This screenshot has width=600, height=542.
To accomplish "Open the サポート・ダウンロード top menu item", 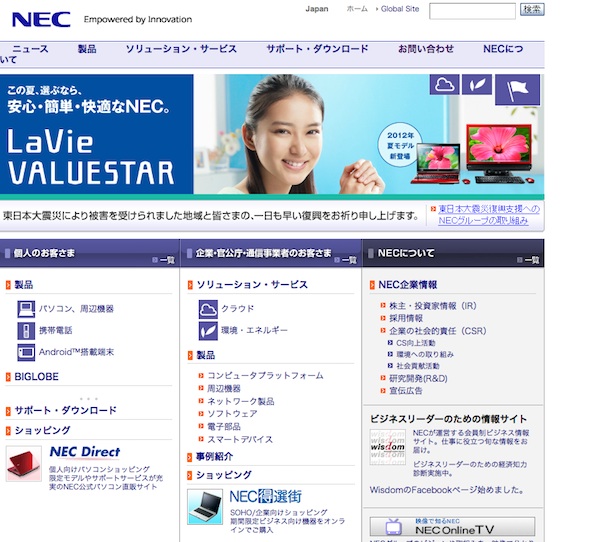I will pos(318,49).
